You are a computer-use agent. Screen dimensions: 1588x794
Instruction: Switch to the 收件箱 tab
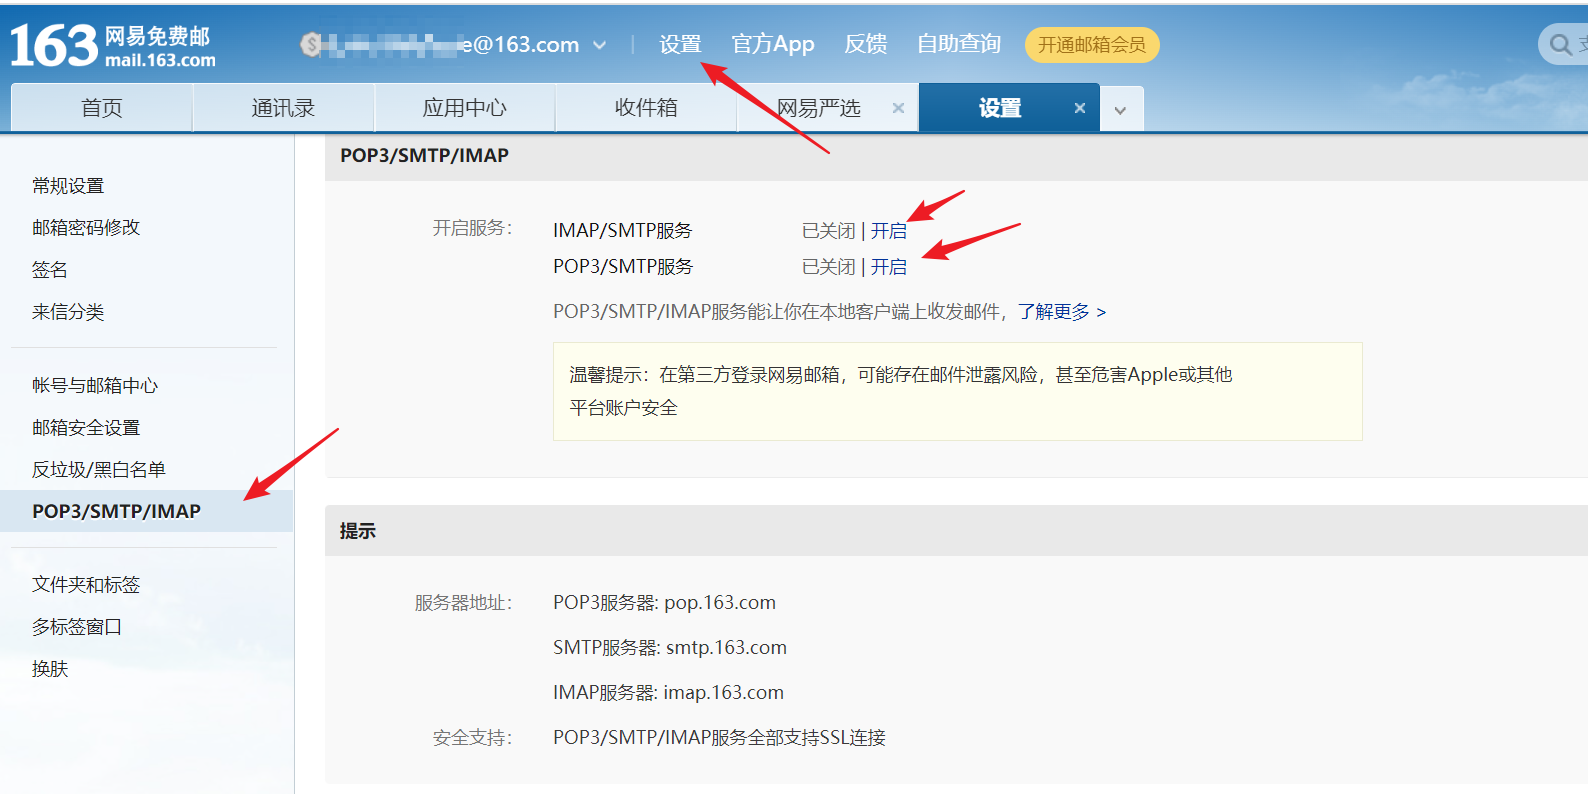(646, 108)
